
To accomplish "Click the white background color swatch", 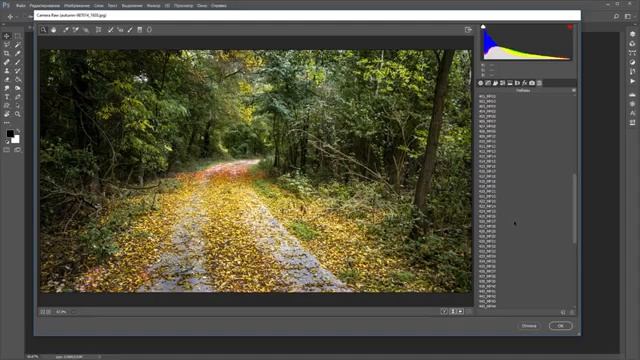I will click(16, 140).
